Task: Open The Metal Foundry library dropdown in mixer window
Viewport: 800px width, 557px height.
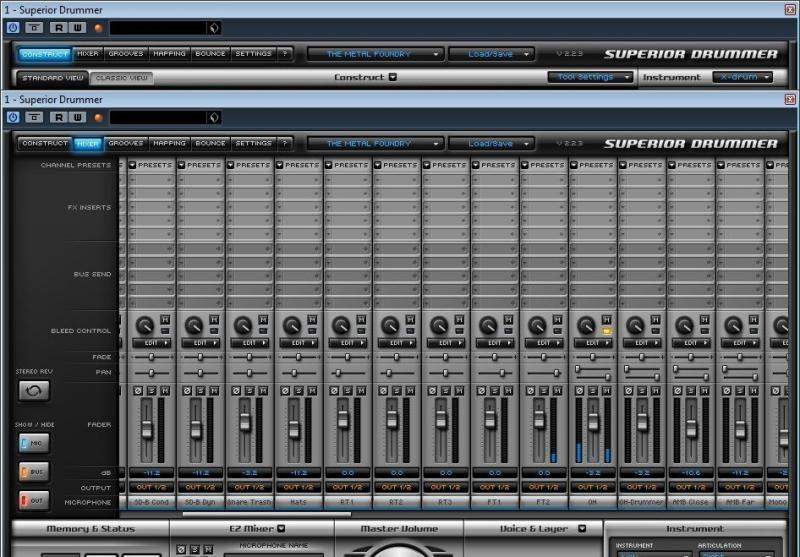Action: (374, 143)
